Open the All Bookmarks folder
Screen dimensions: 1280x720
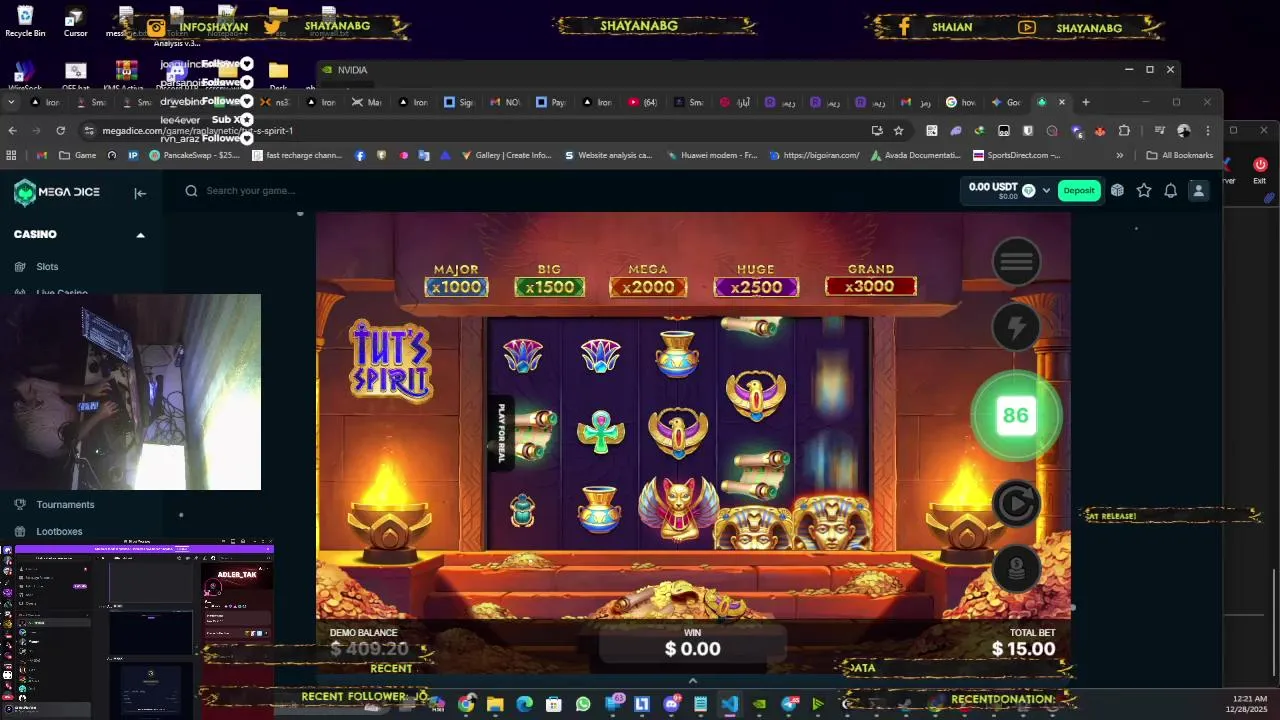point(1180,156)
